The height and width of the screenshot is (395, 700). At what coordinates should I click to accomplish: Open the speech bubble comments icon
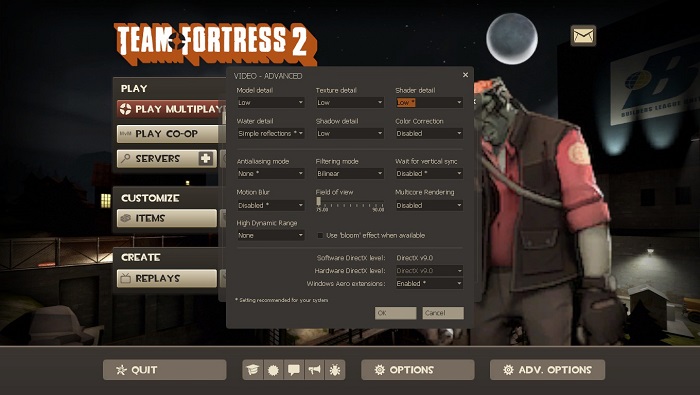[x=294, y=370]
